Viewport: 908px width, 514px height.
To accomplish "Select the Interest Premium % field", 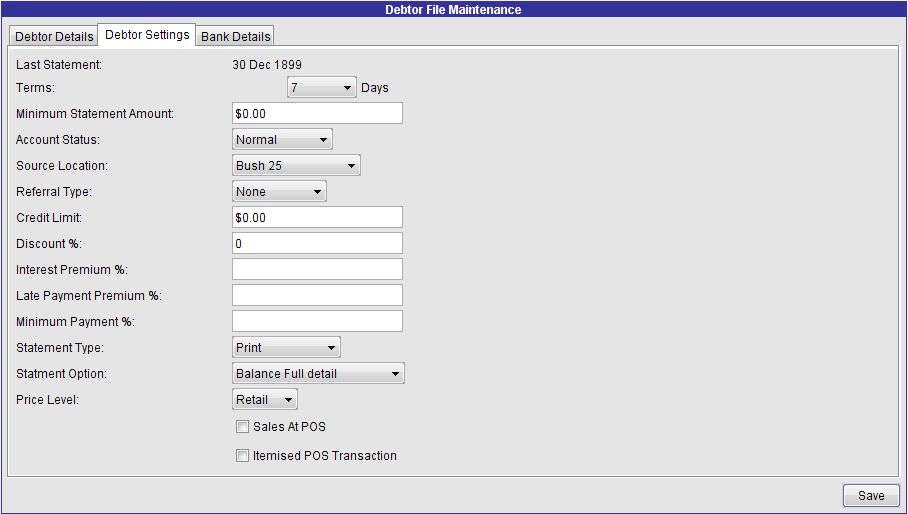I will (317, 270).
